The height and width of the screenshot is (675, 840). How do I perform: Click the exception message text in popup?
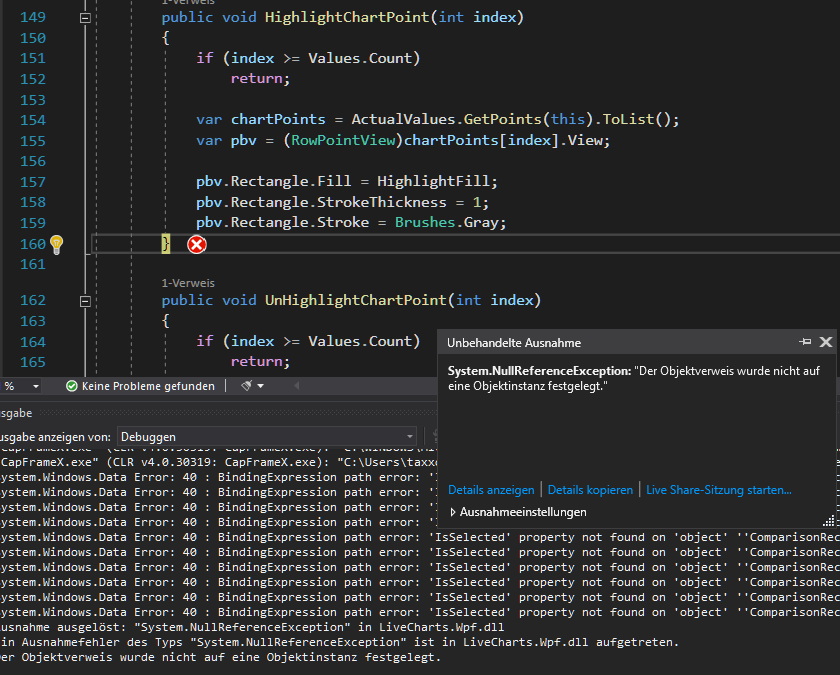[634, 378]
